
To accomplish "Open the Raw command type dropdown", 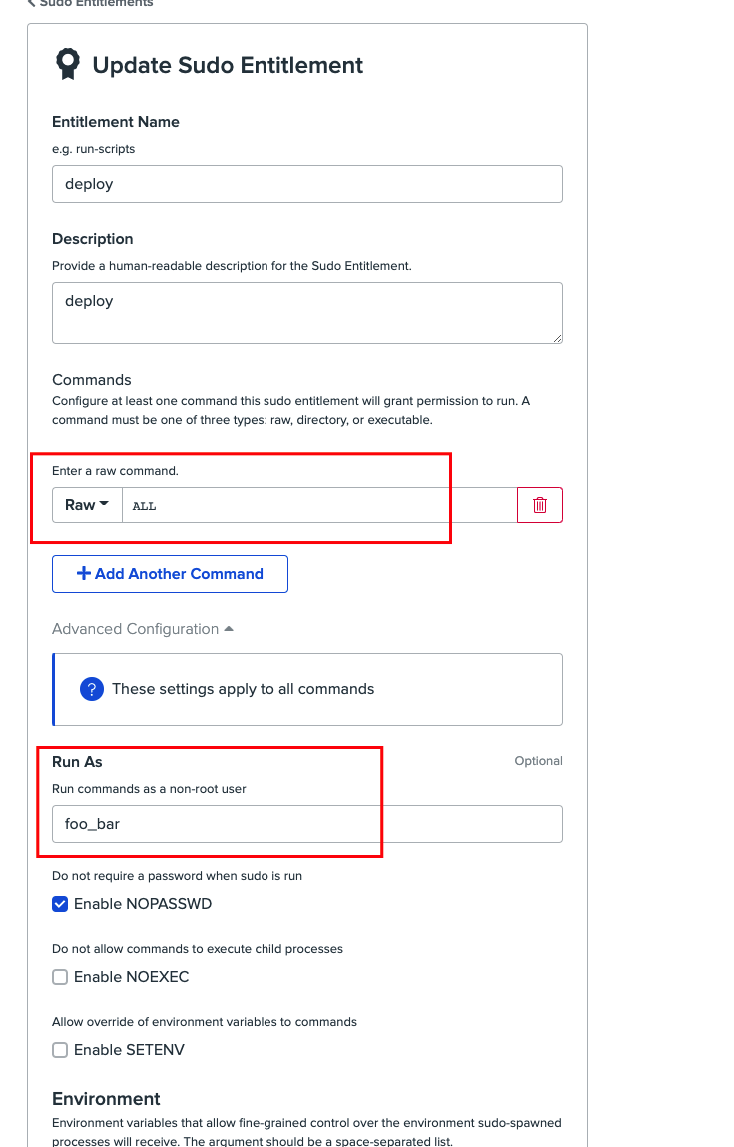I will click(x=87, y=505).
